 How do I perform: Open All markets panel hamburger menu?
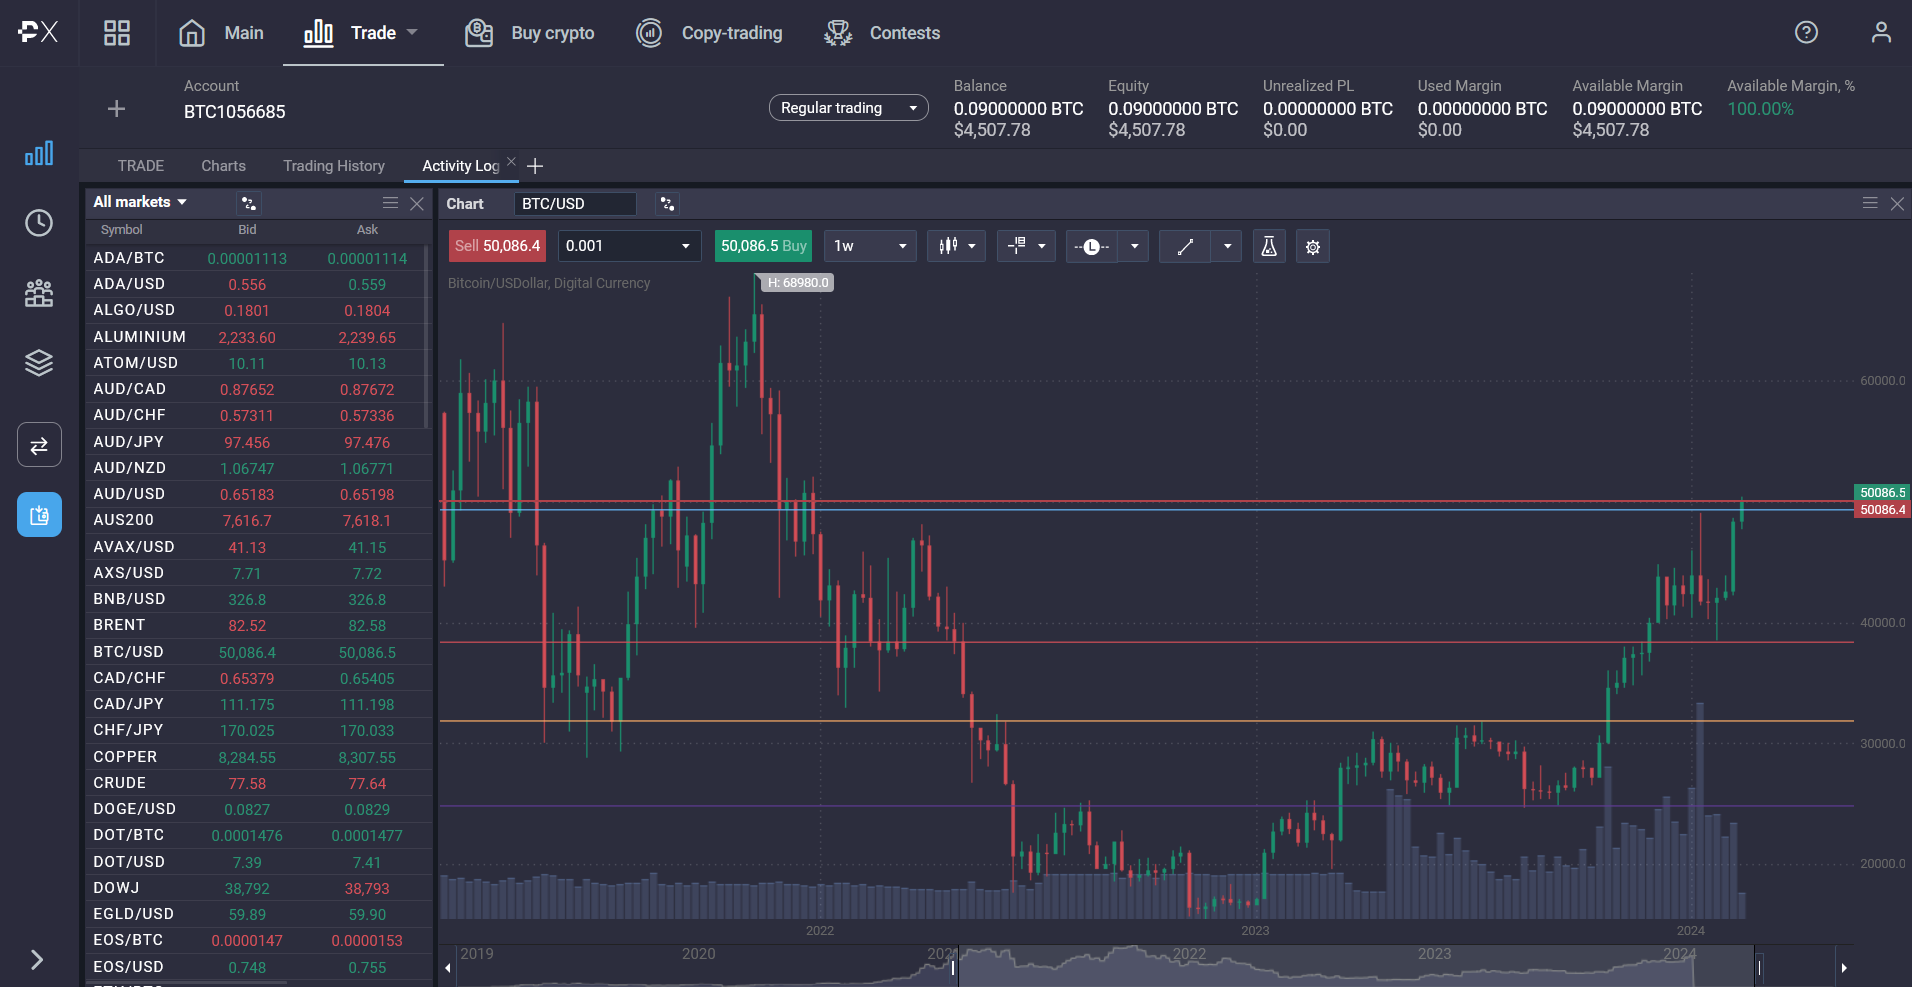(x=390, y=203)
